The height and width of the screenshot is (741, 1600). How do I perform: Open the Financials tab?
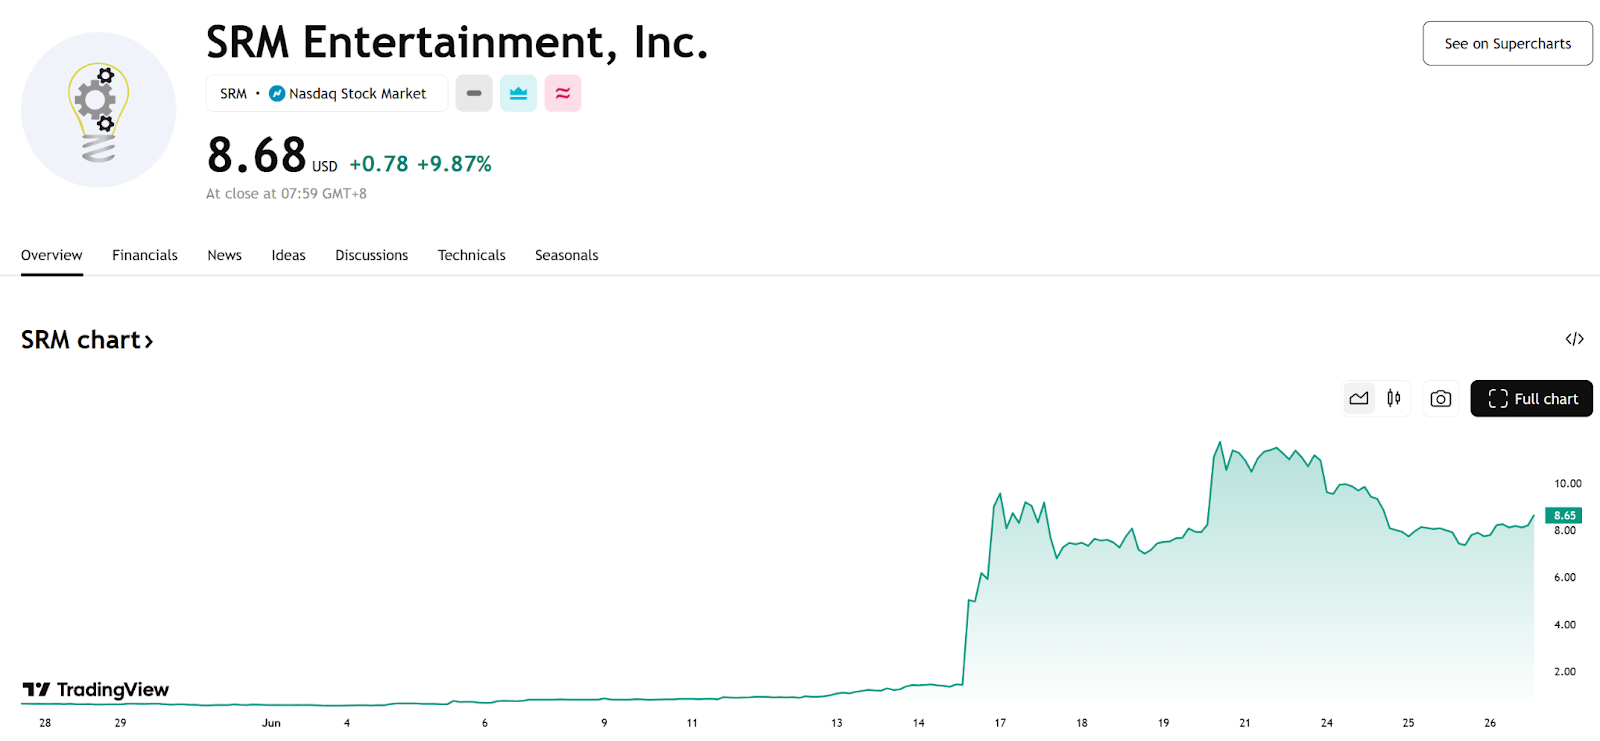[x=145, y=255]
